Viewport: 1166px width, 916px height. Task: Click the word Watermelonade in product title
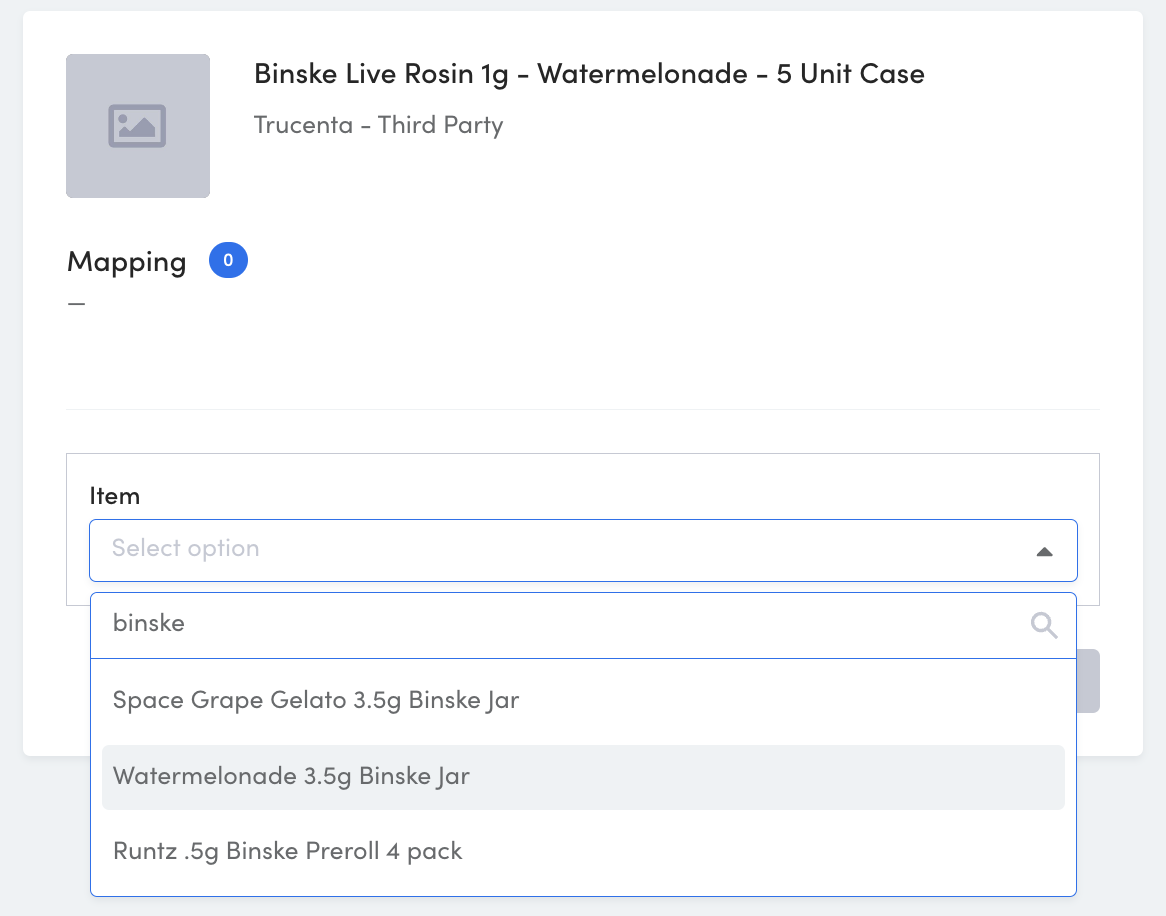coord(642,74)
